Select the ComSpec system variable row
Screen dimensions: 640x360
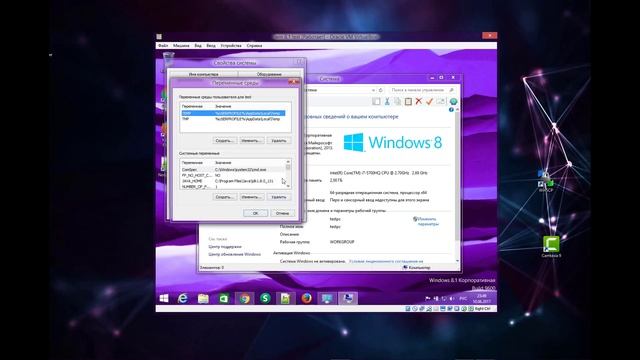pyautogui.click(x=233, y=169)
